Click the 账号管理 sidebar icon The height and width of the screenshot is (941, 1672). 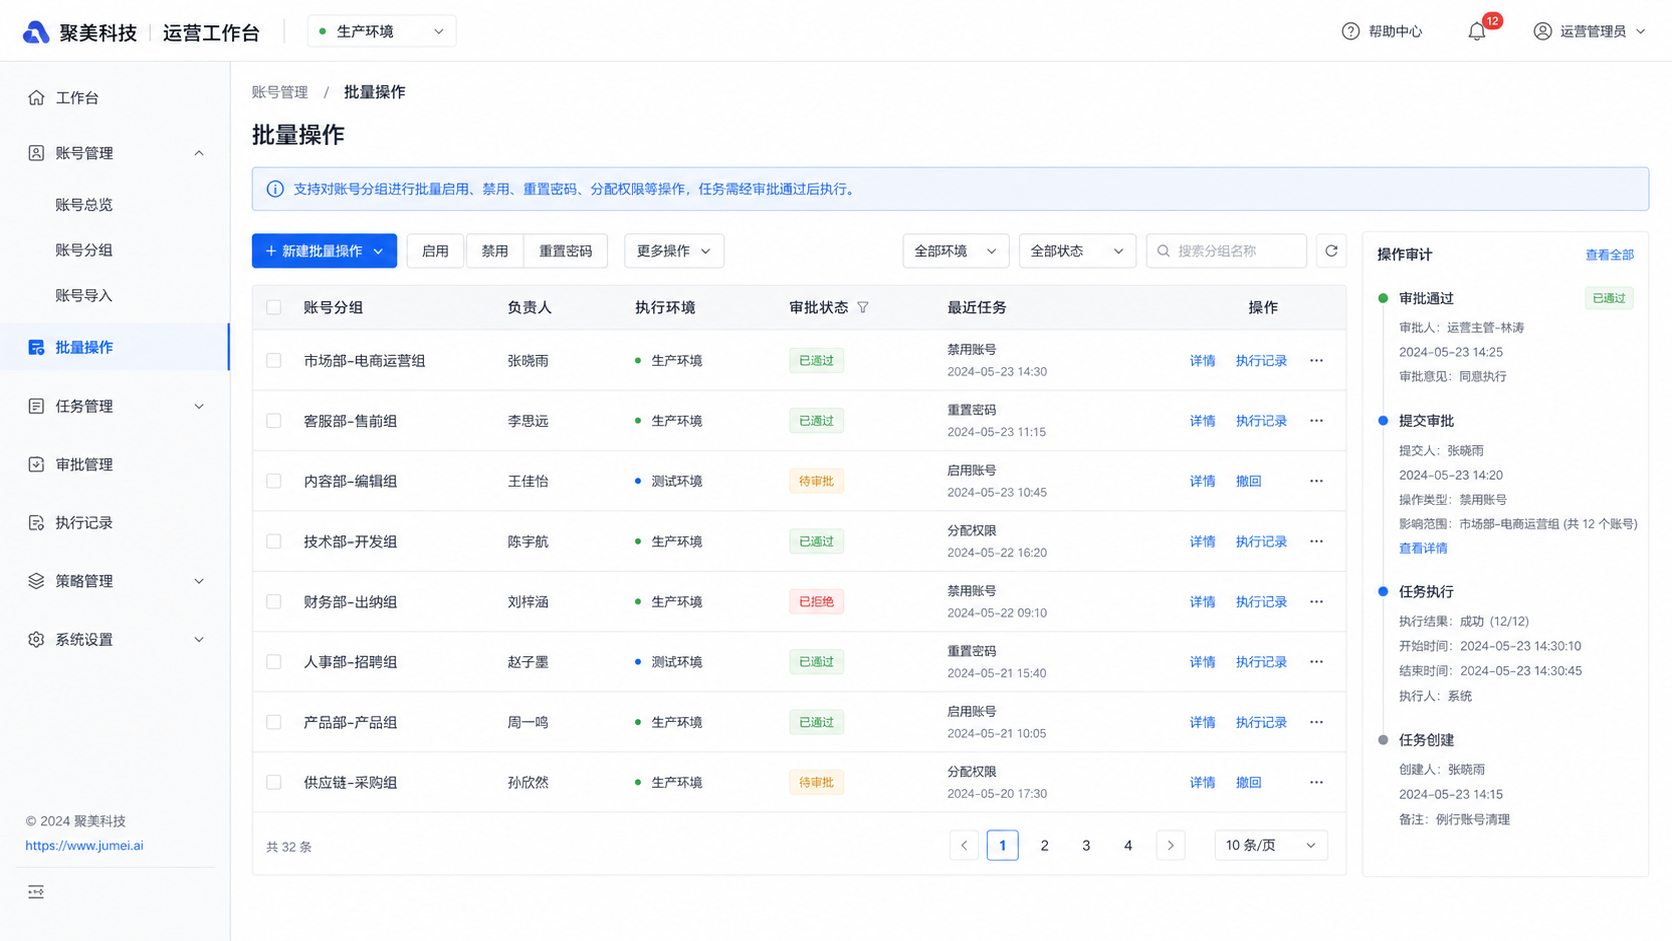point(36,153)
